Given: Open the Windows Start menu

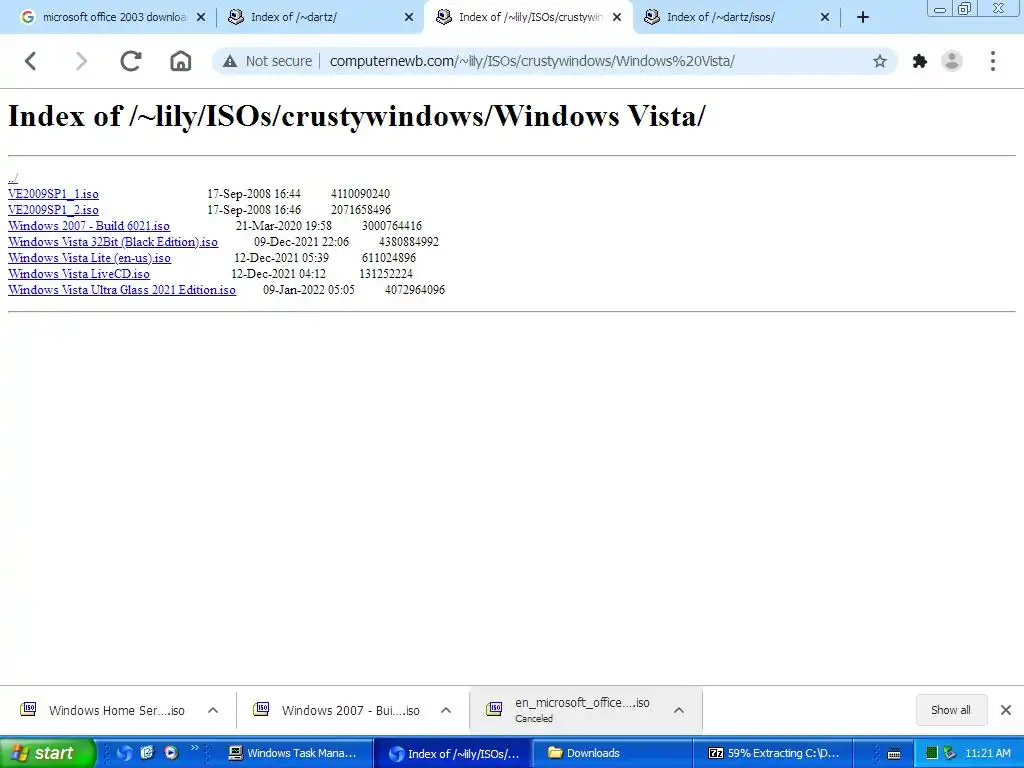Looking at the screenshot, I should [x=47, y=753].
